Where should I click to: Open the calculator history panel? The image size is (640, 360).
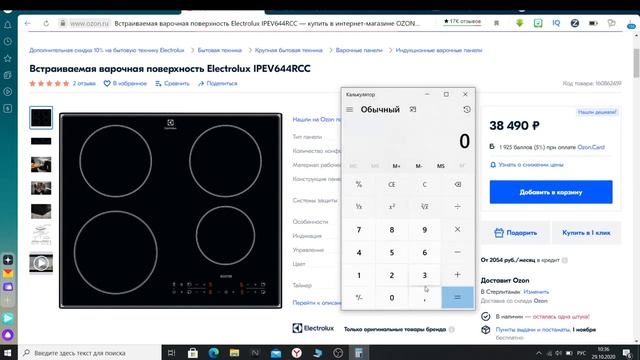click(x=467, y=109)
